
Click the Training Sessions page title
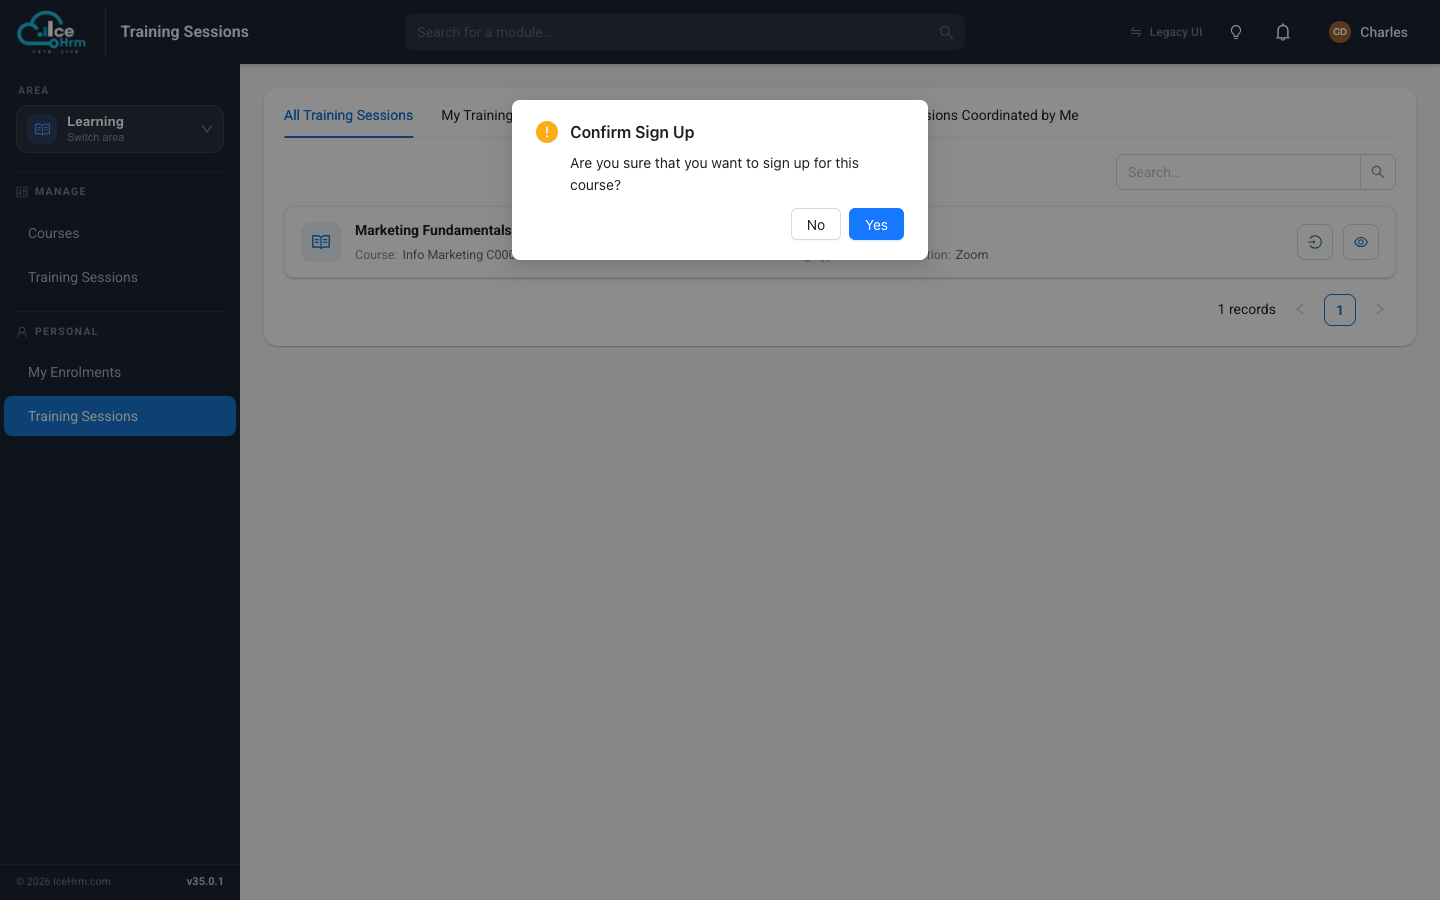point(185,32)
